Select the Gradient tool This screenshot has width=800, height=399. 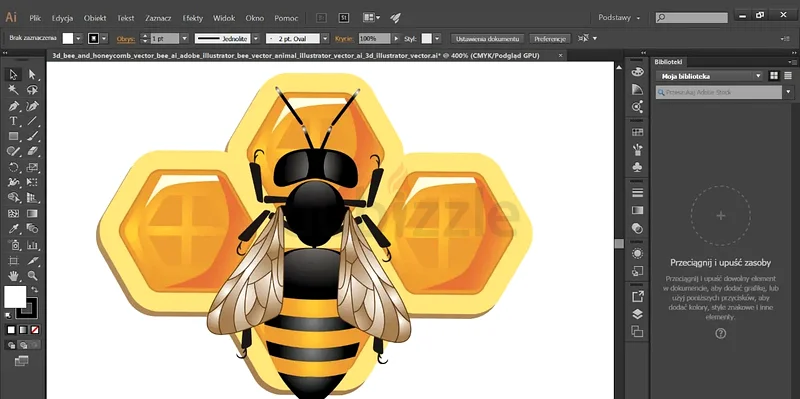[x=32, y=213]
